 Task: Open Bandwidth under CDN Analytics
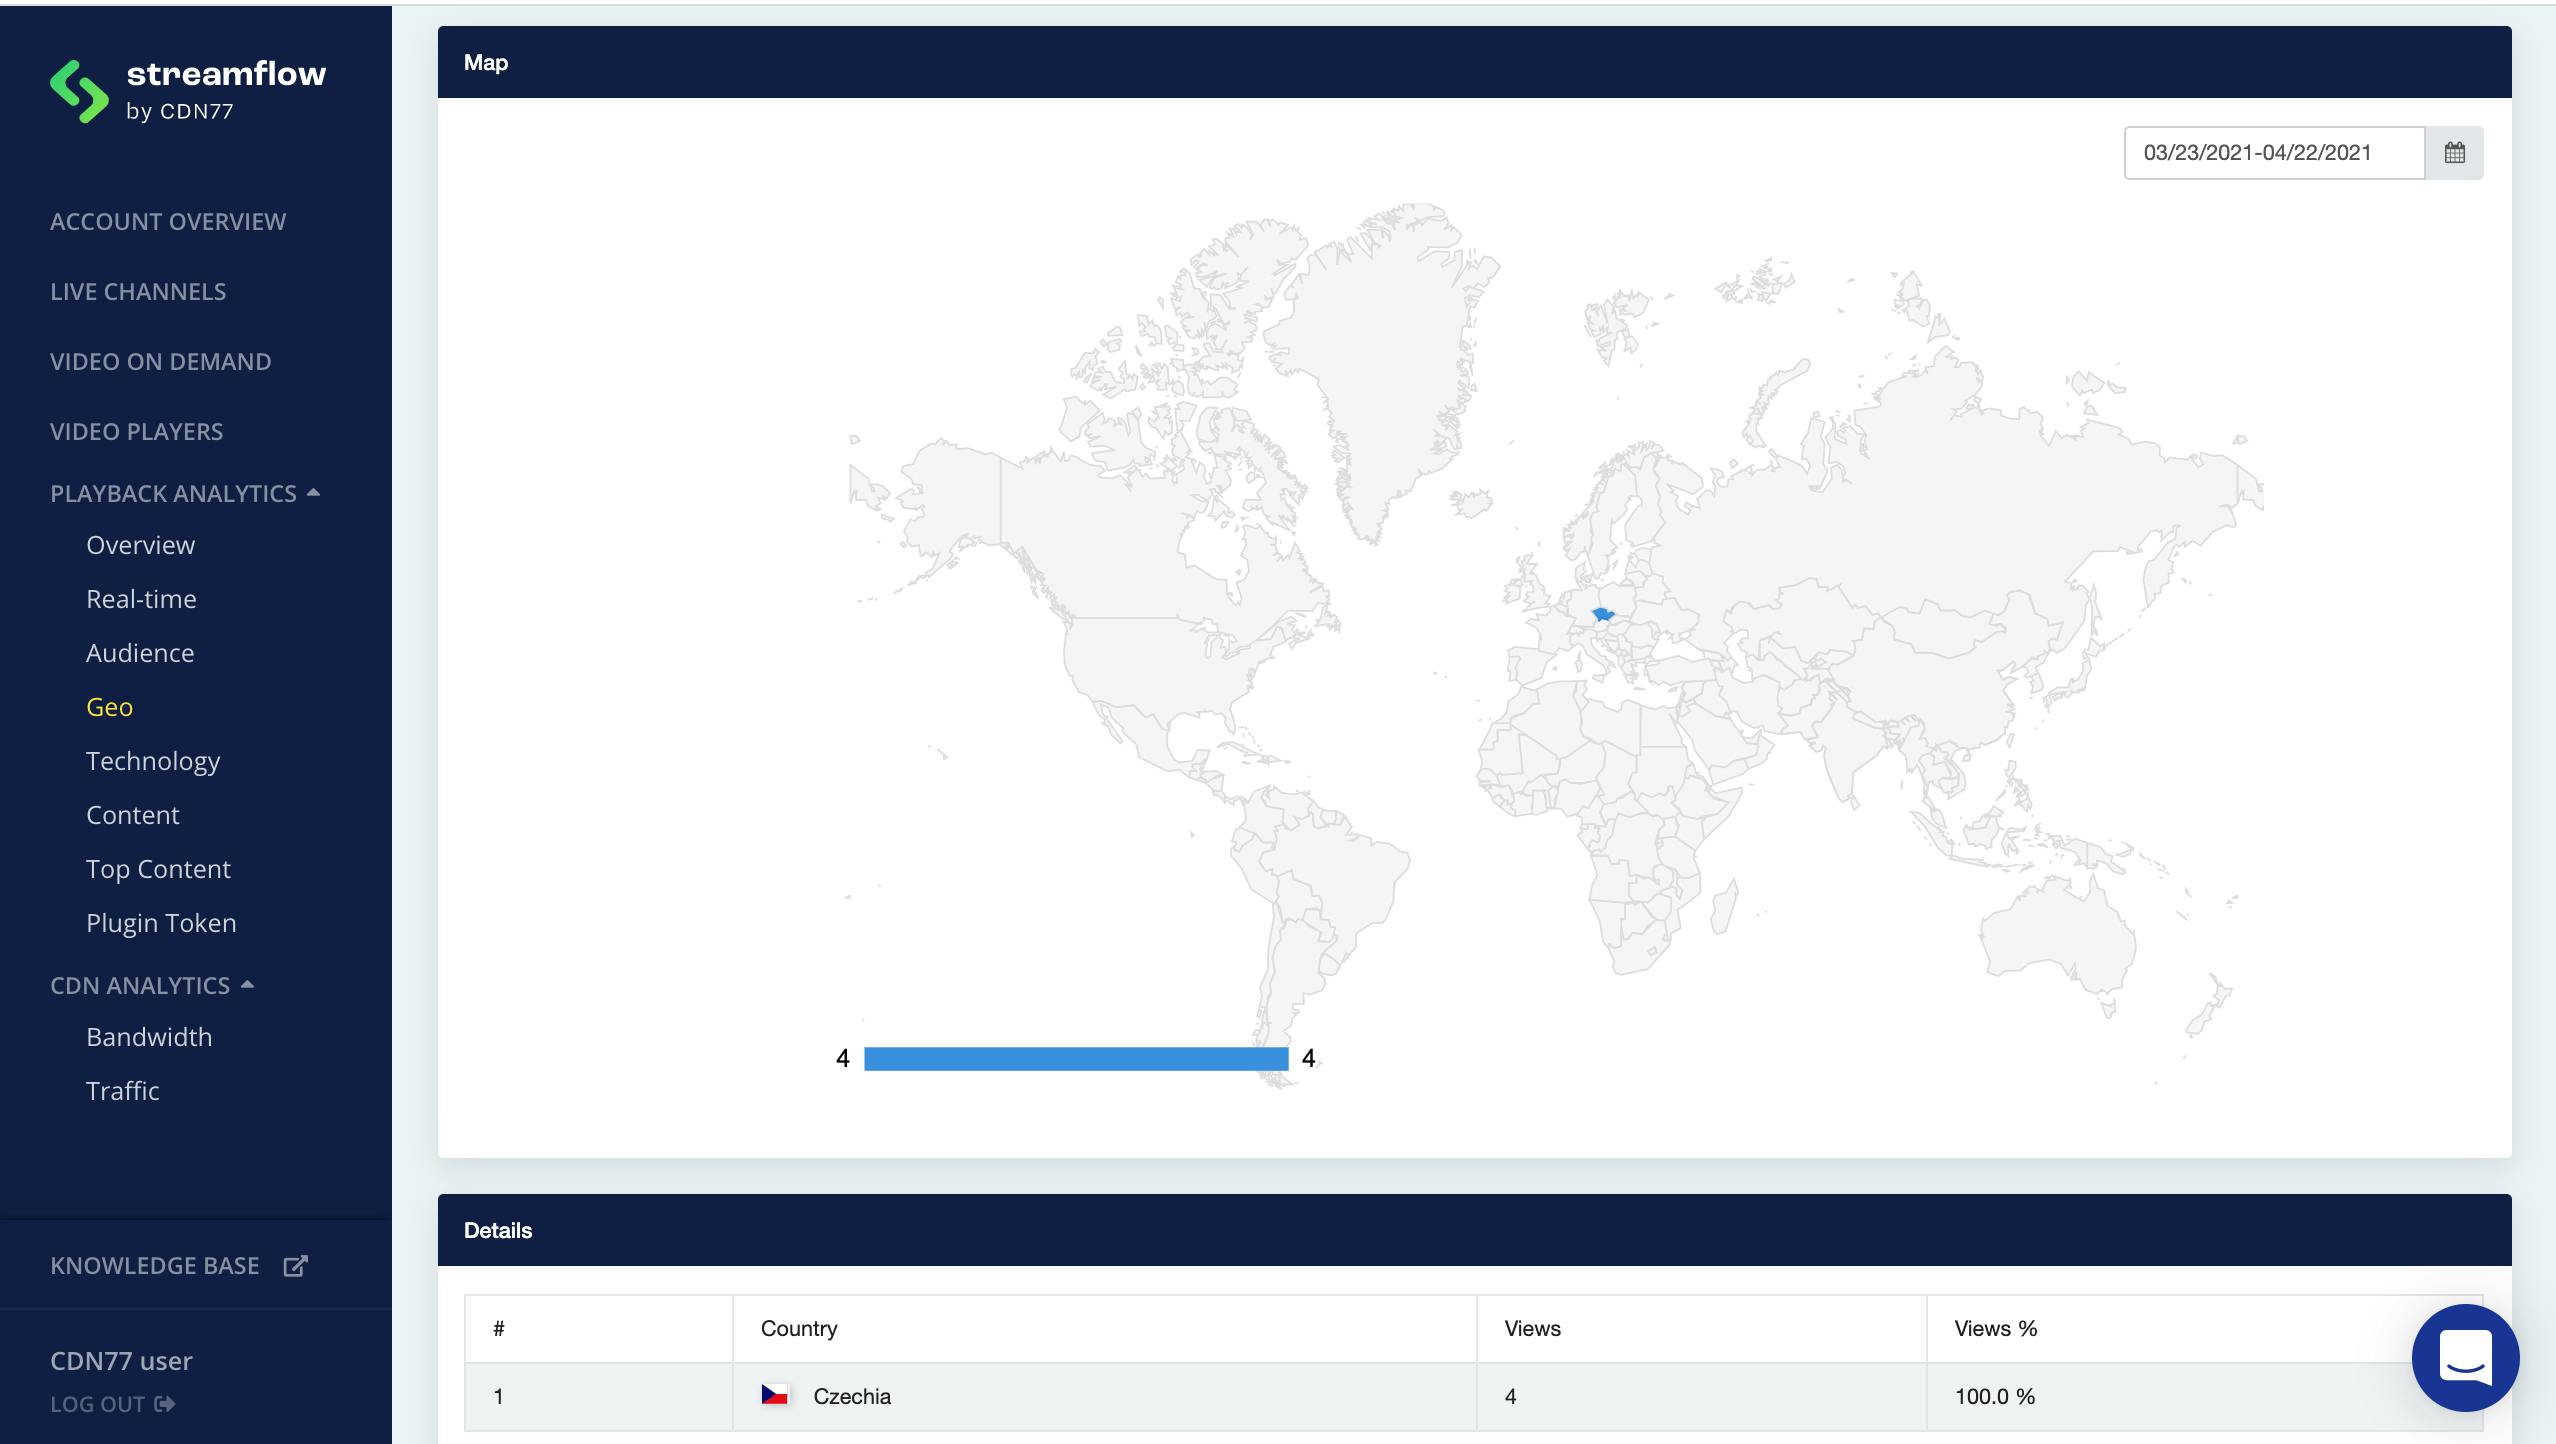coord(149,1037)
